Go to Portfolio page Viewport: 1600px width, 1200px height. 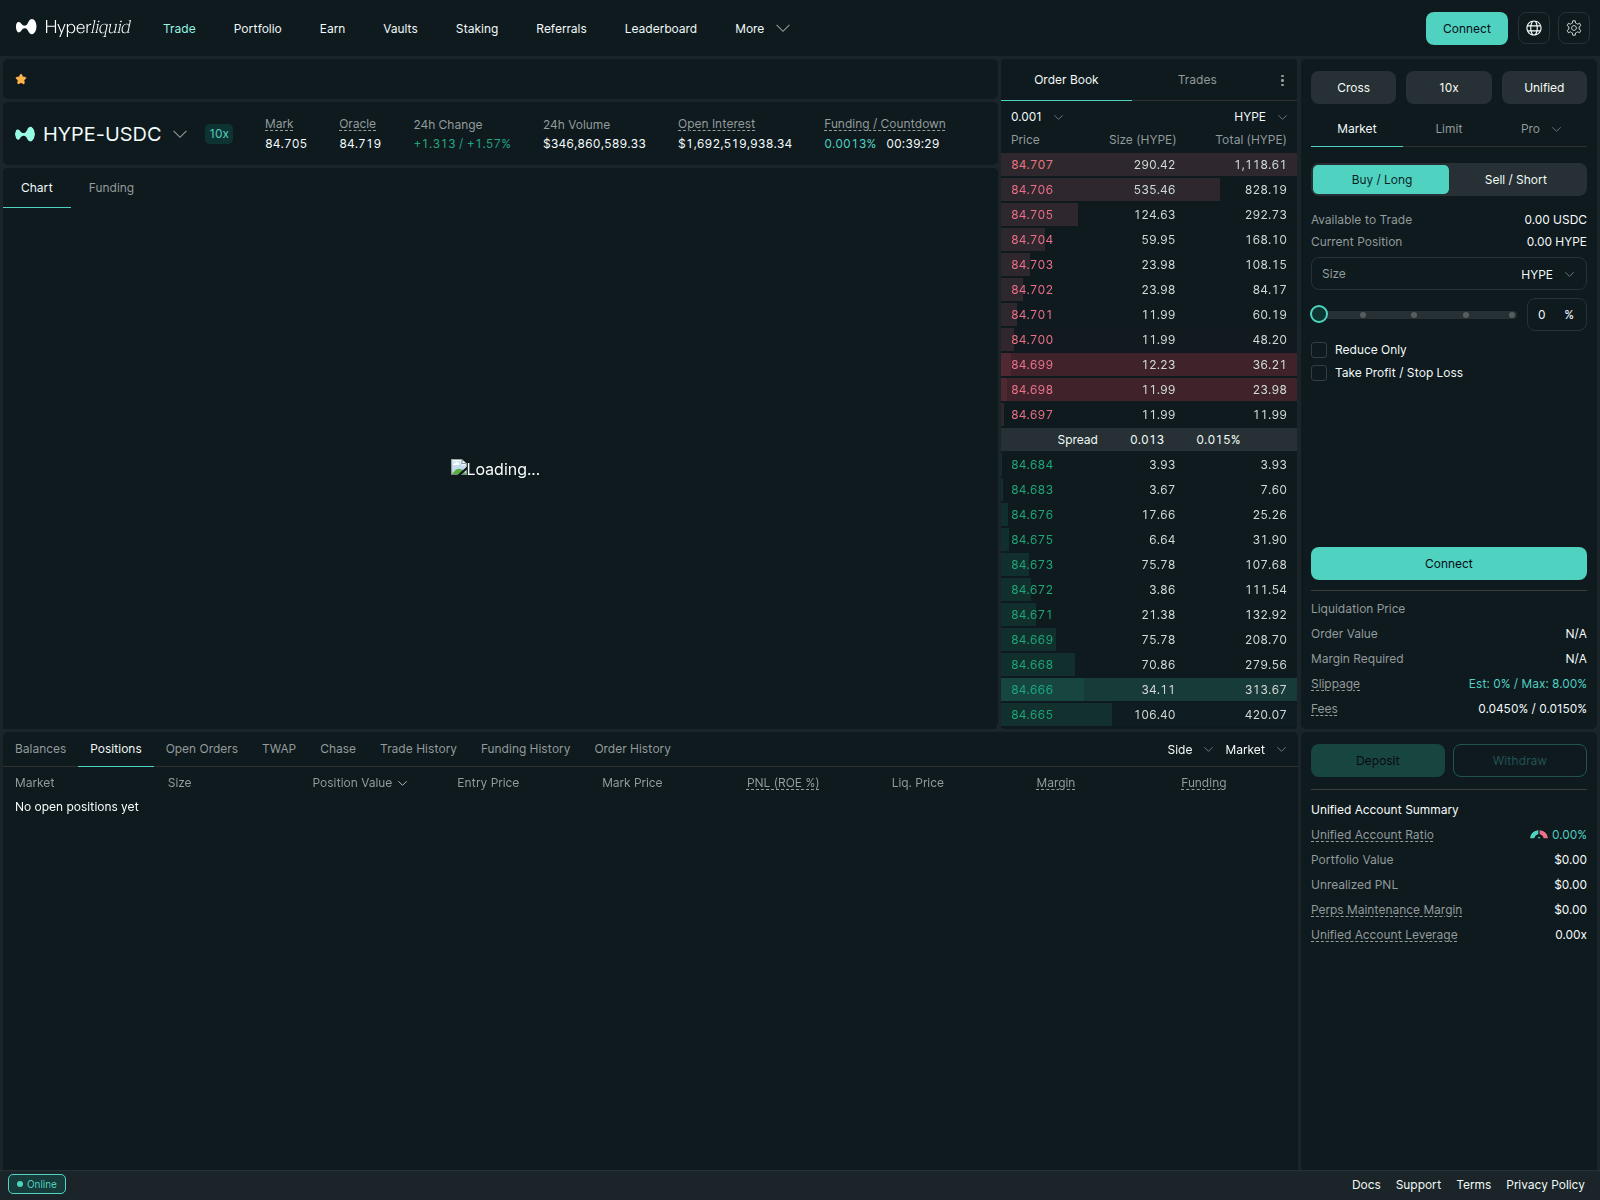[257, 29]
